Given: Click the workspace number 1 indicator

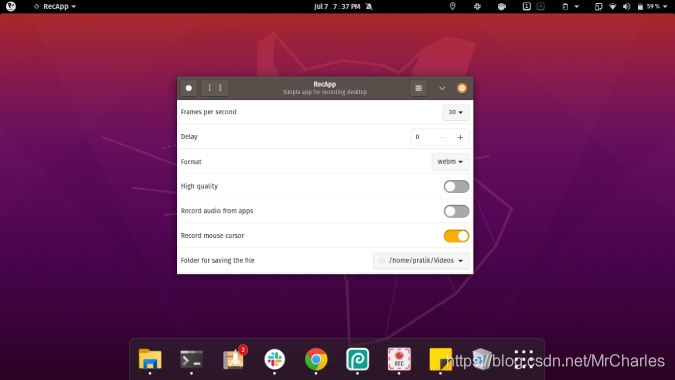Looking at the screenshot, I should coord(526,6).
